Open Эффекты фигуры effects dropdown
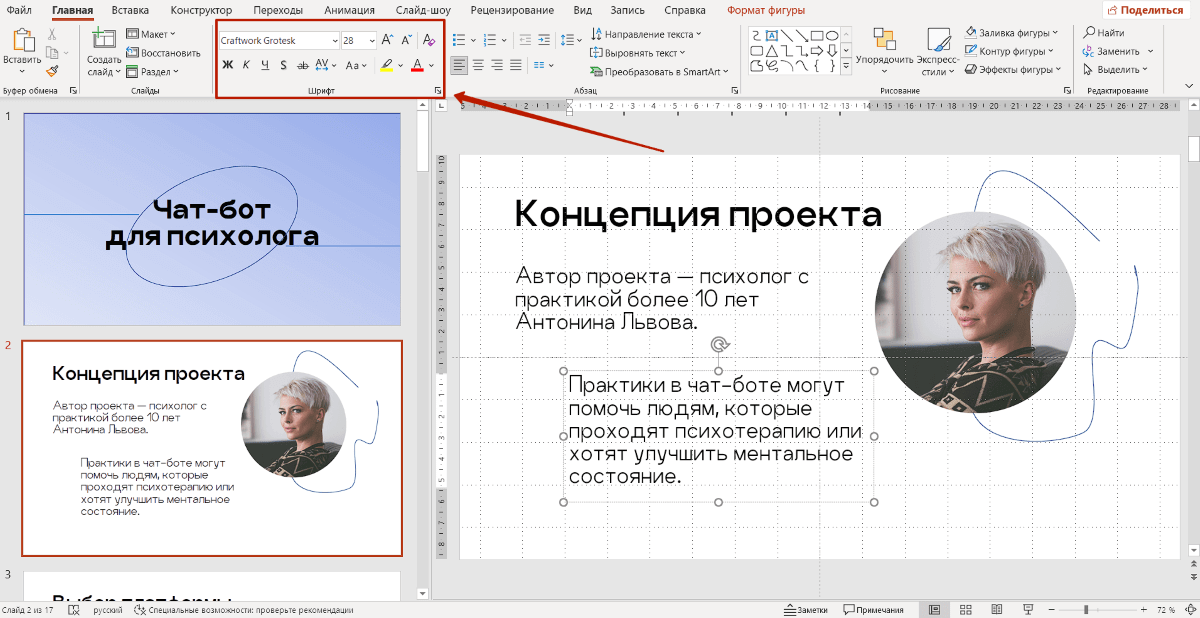This screenshot has width=1200, height=618. 1013,70
